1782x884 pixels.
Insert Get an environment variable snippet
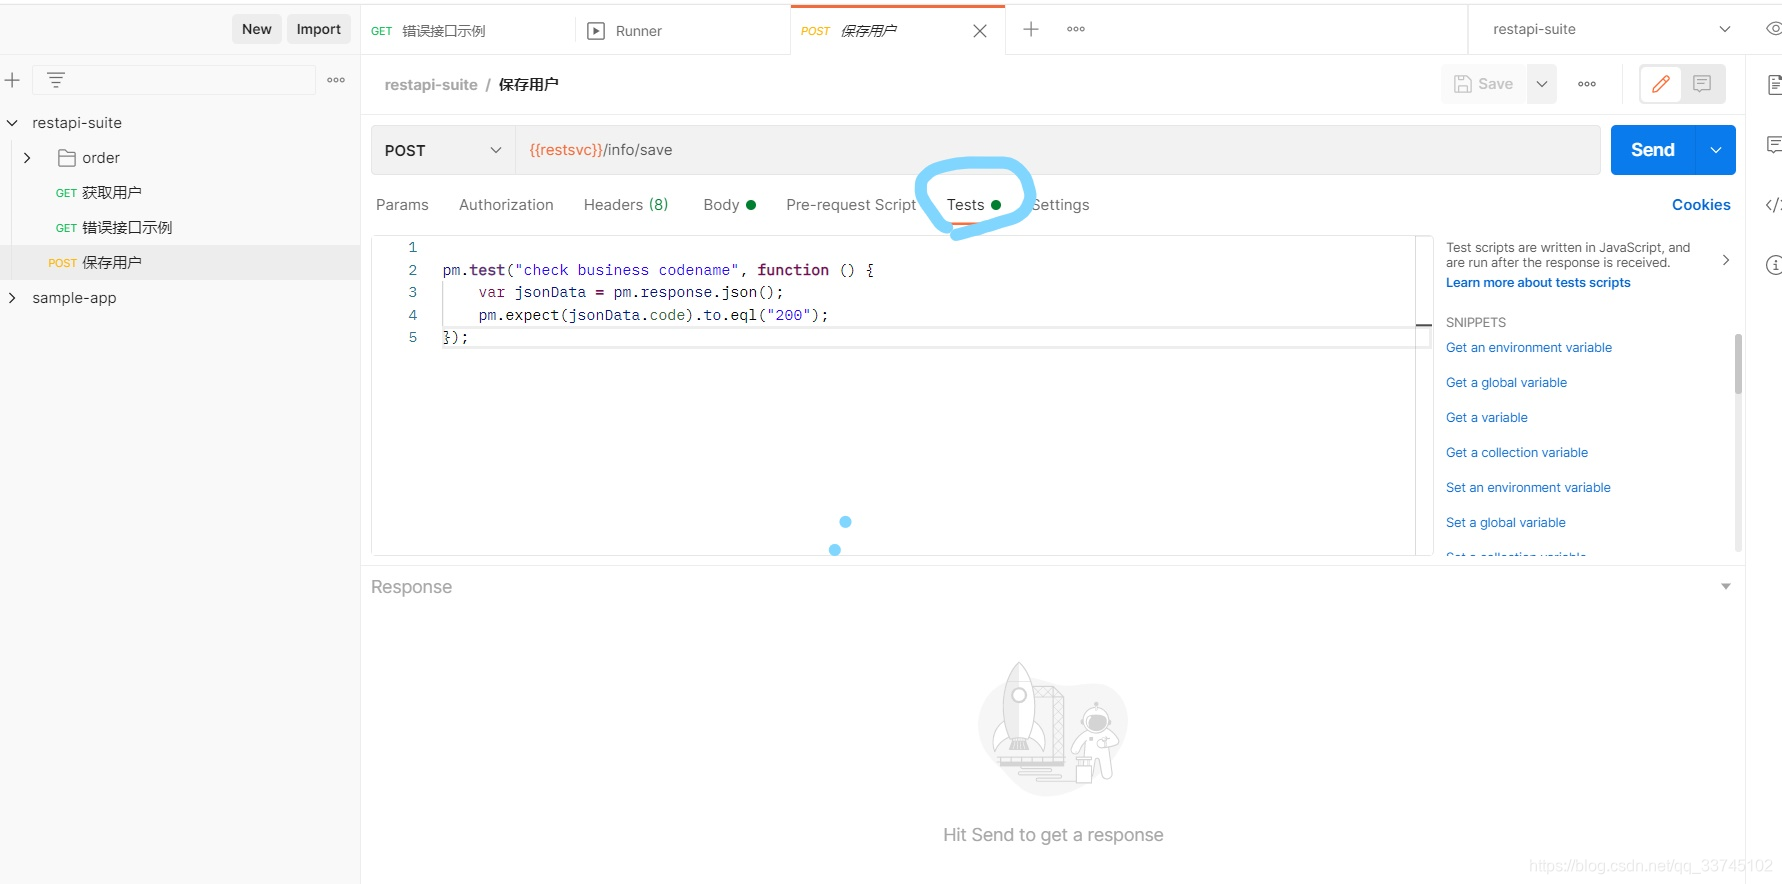point(1529,348)
